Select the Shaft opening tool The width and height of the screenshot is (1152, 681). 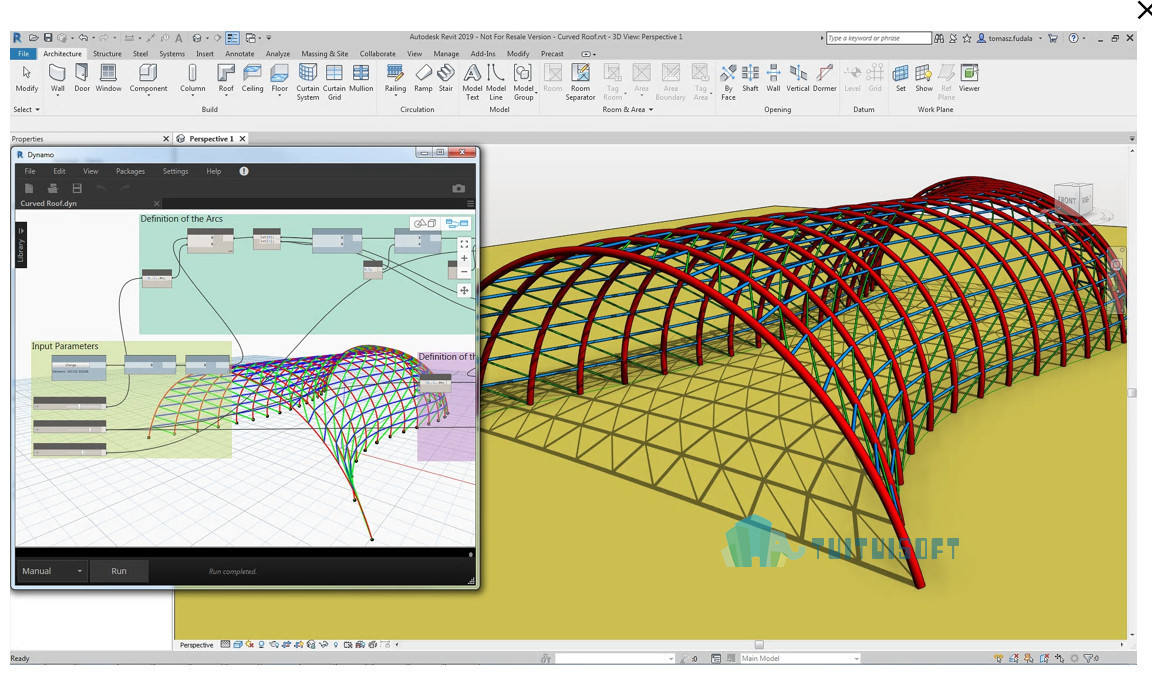click(x=750, y=78)
